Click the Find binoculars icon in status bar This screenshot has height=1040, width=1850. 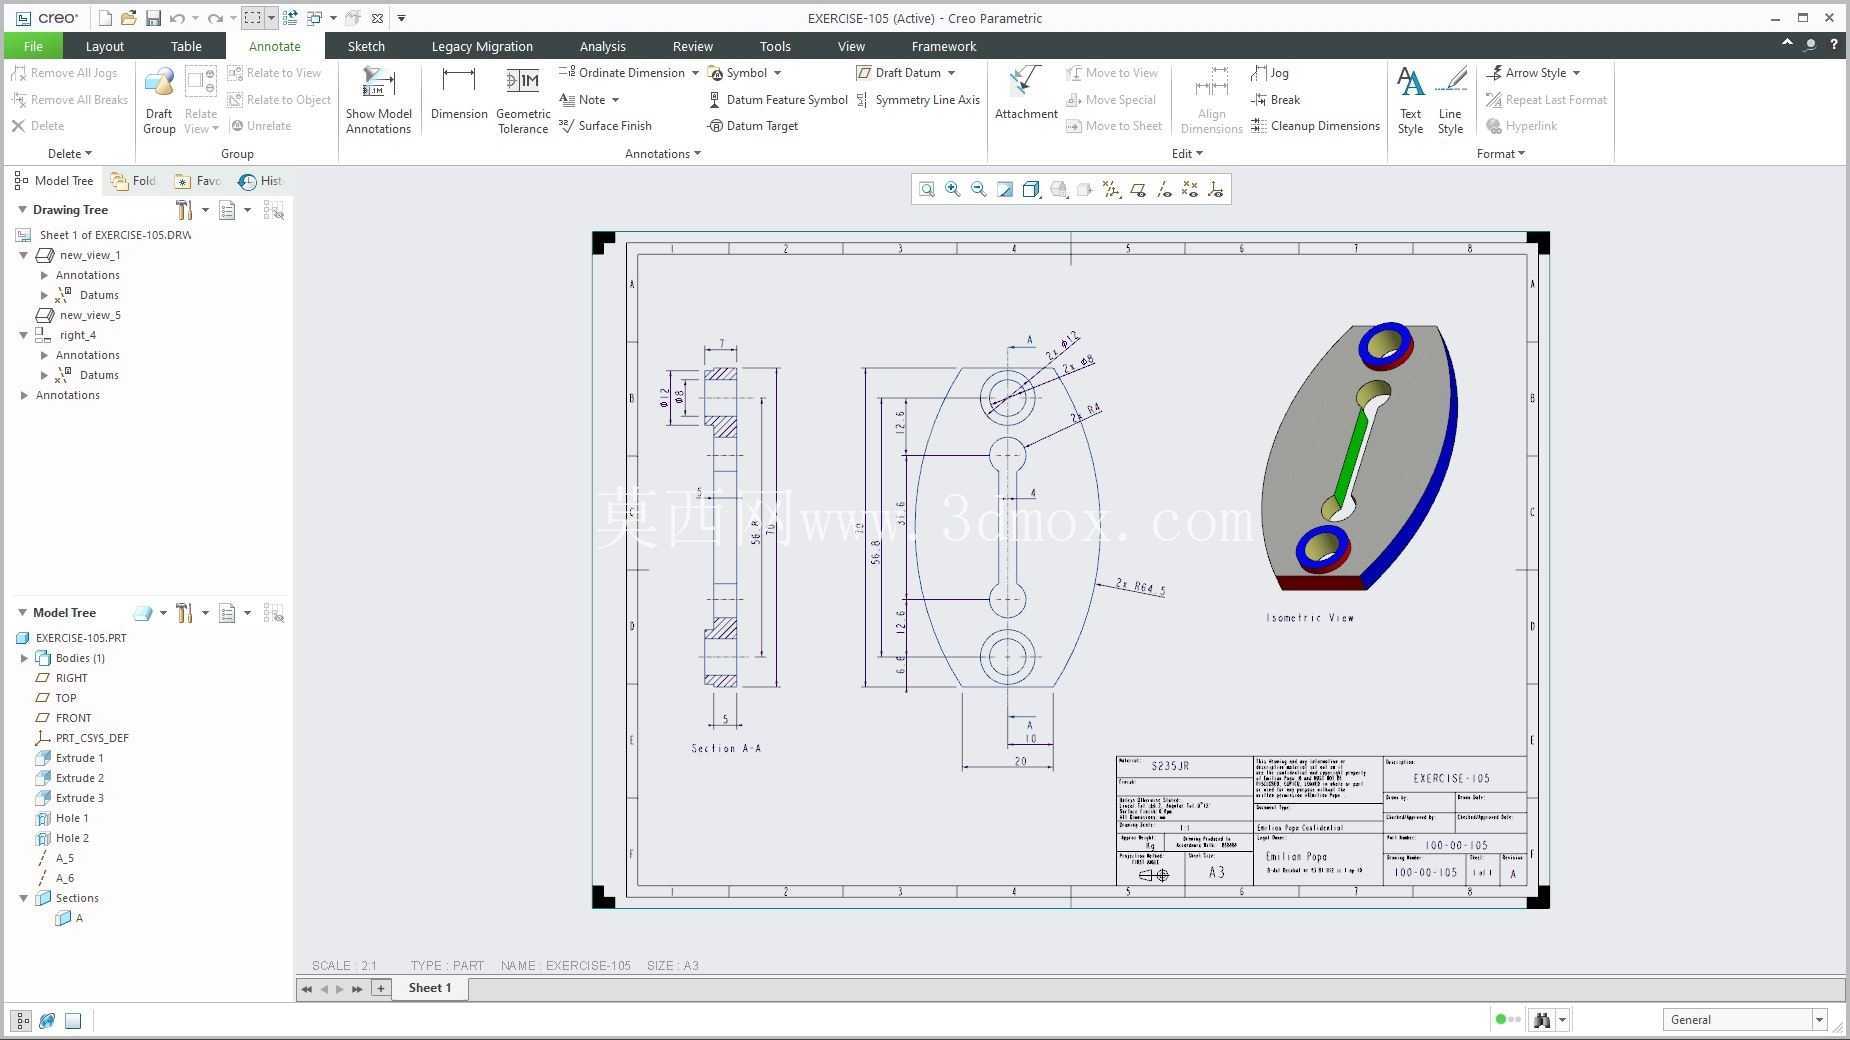pyautogui.click(x=1542, y=1020)
